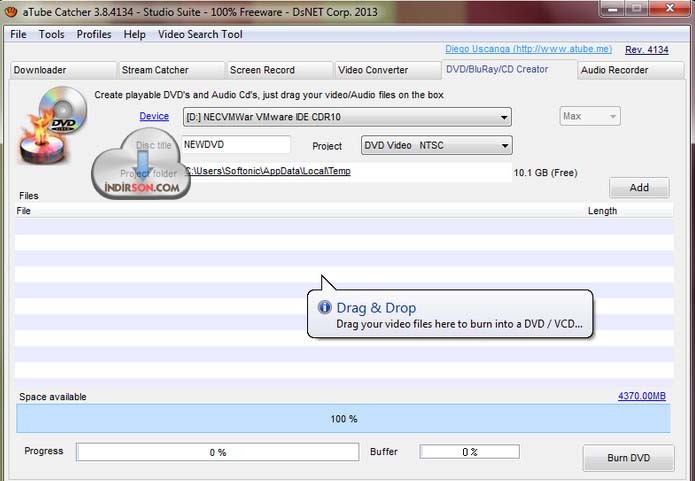
Task: Click the NEWDVD disc title field
Action: [x=236, y=145]
